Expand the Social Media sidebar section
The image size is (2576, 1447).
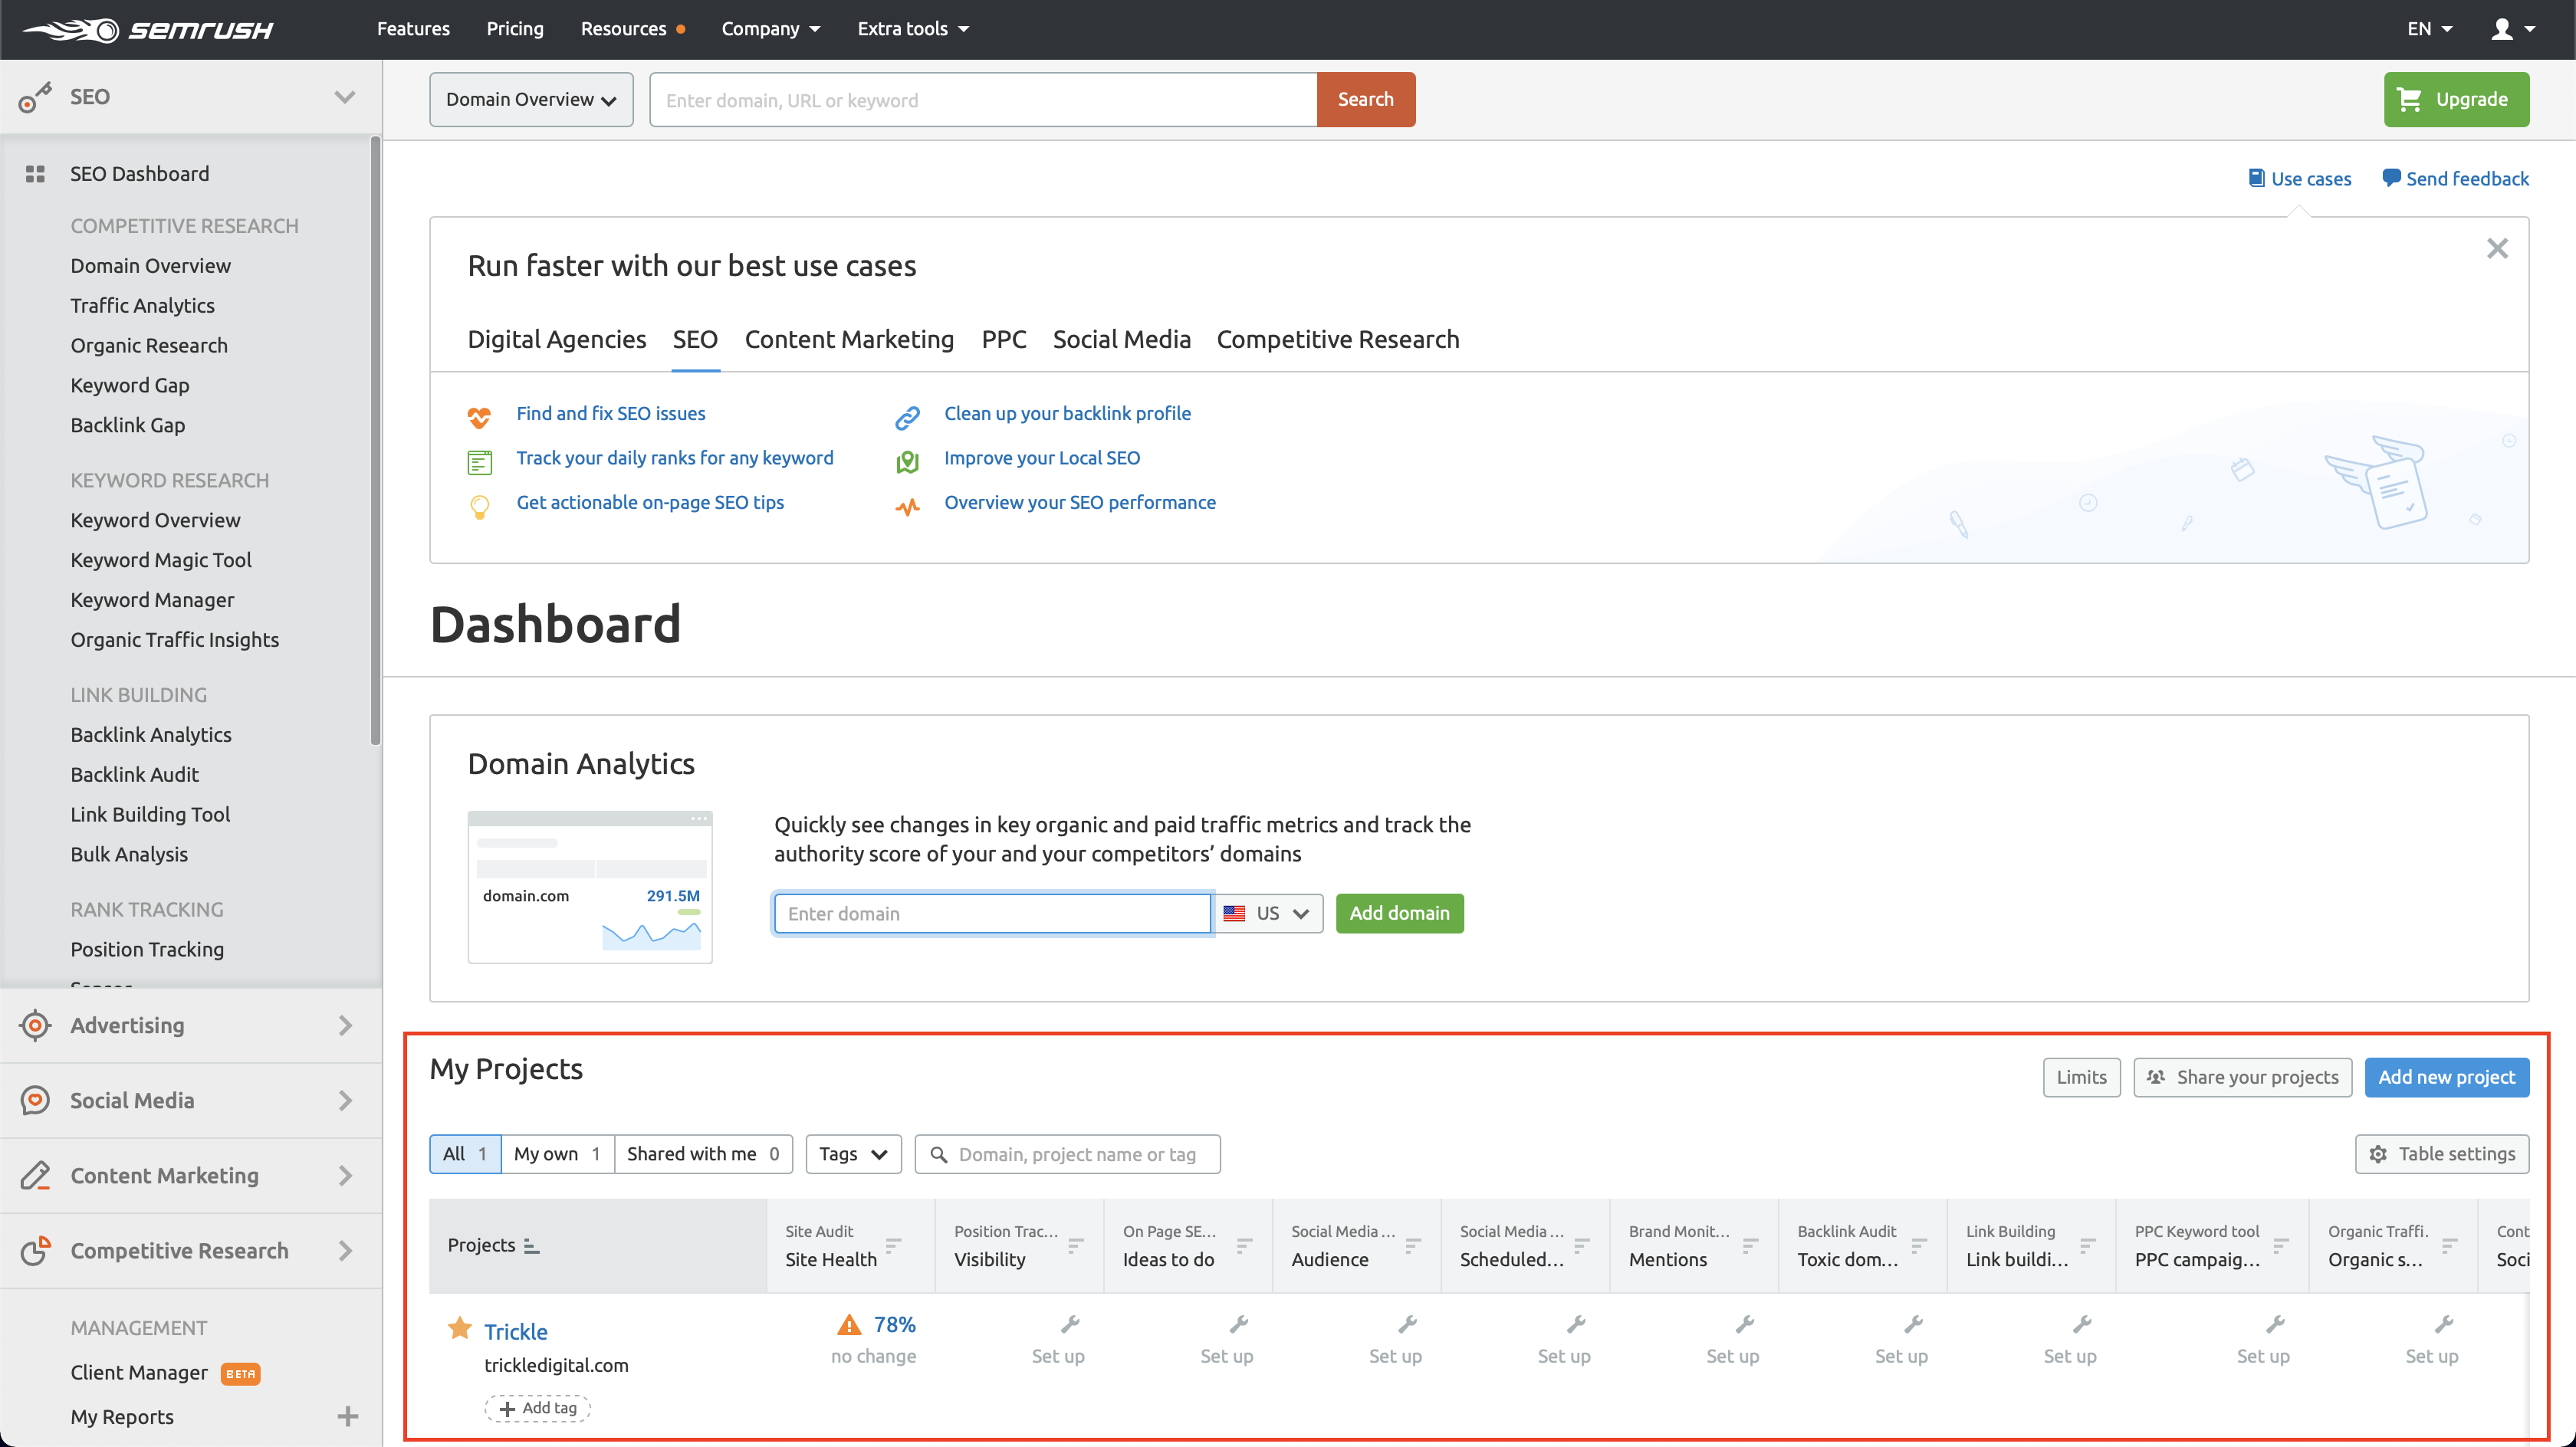(x=345, y=1100)
